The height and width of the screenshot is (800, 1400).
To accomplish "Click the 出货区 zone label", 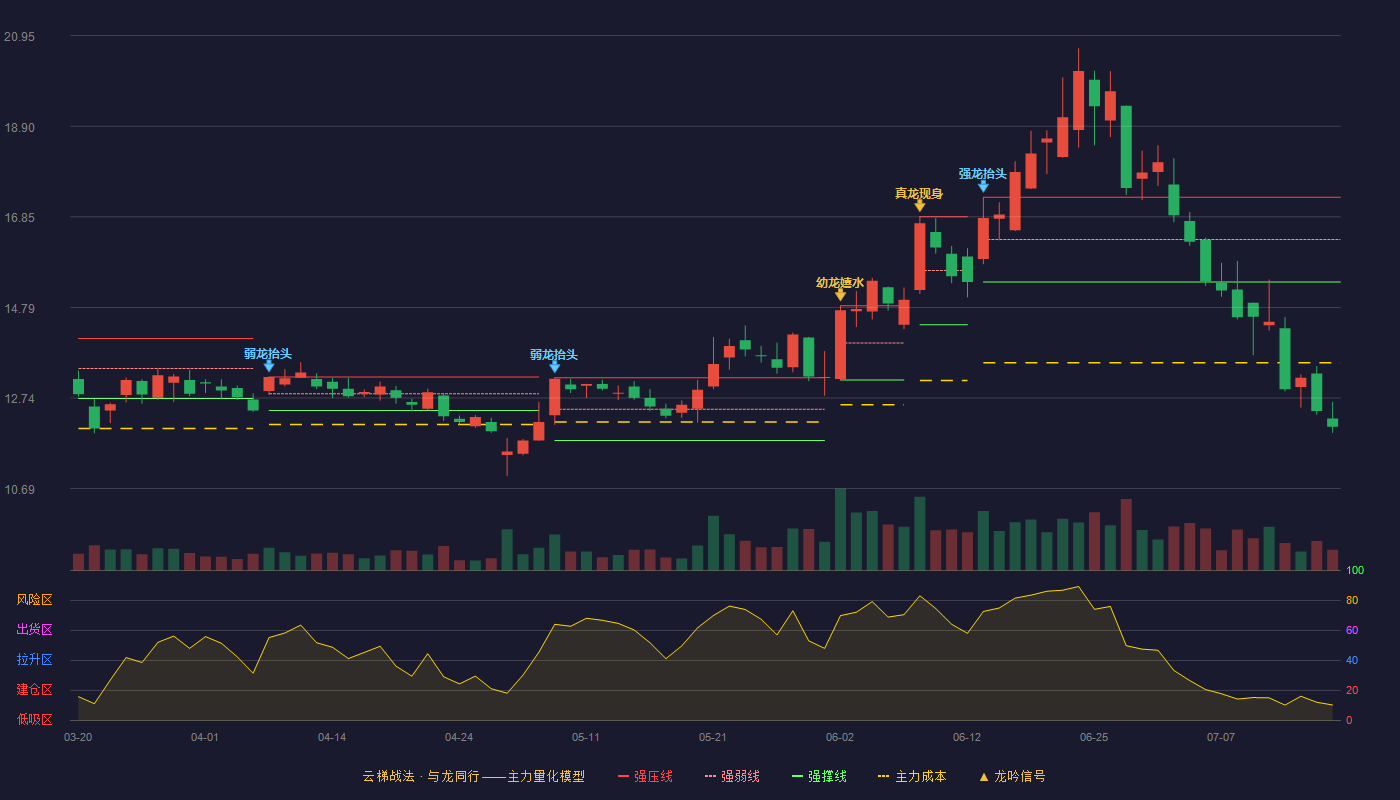I will pos(34,630).
